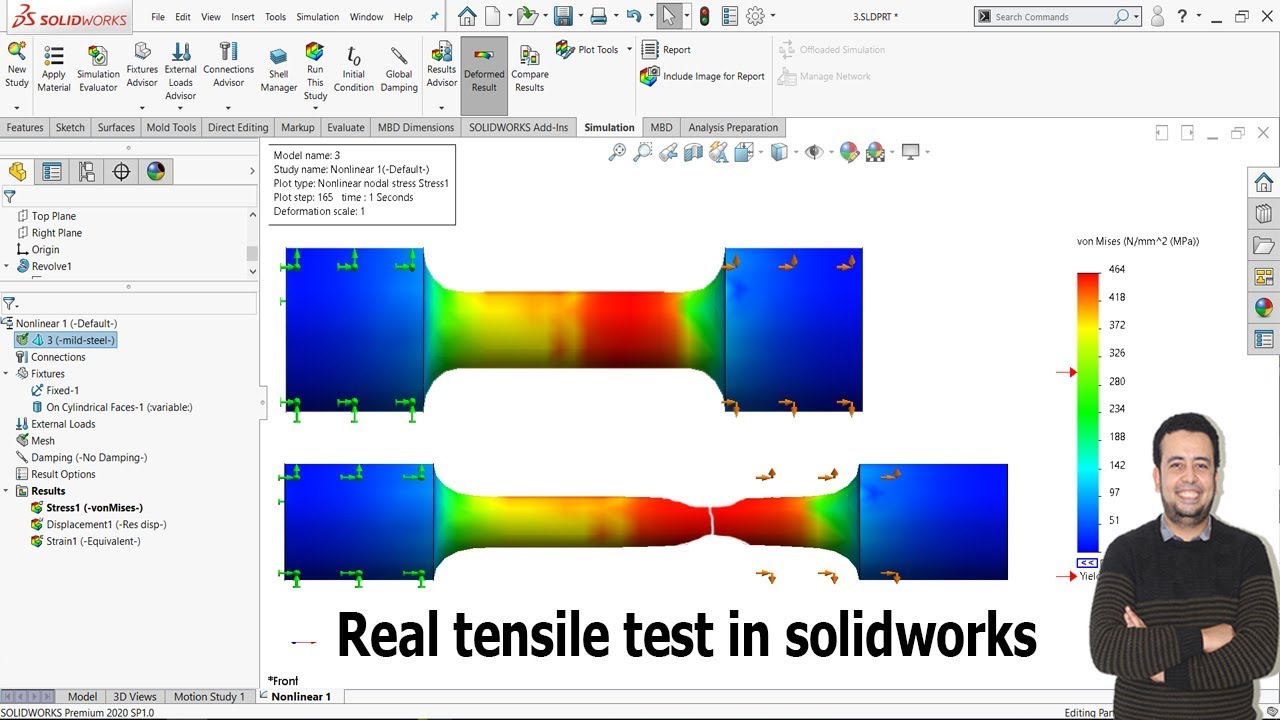Image resolution: width=1280 pixels, height=720 pixels.
Task: Click the Home icon in title bar
Action: 467,16
